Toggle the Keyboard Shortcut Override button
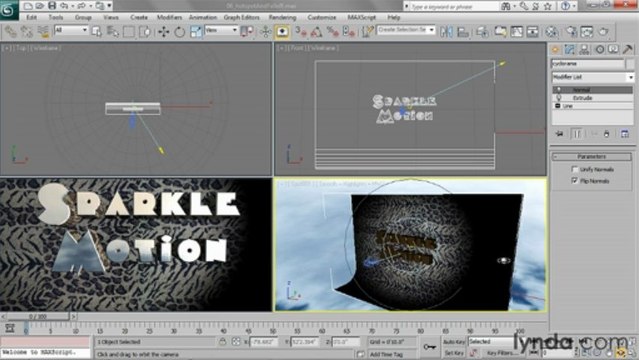The width and height of the screenshot is (639, 360). [x=282, y=31]
